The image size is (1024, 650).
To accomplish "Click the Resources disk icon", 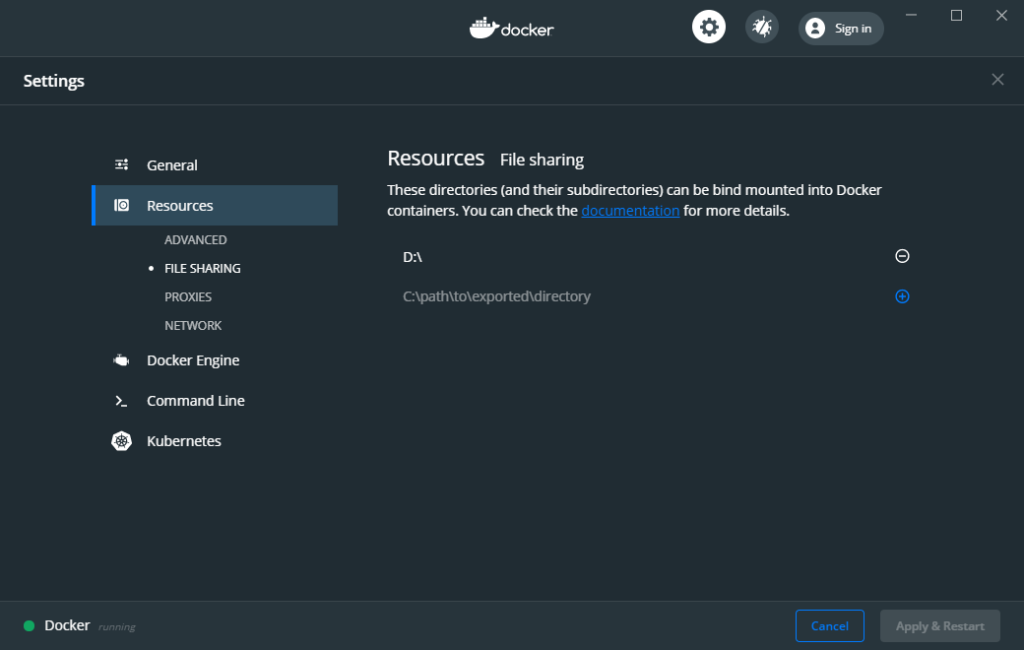I will [x=121, y=205].
